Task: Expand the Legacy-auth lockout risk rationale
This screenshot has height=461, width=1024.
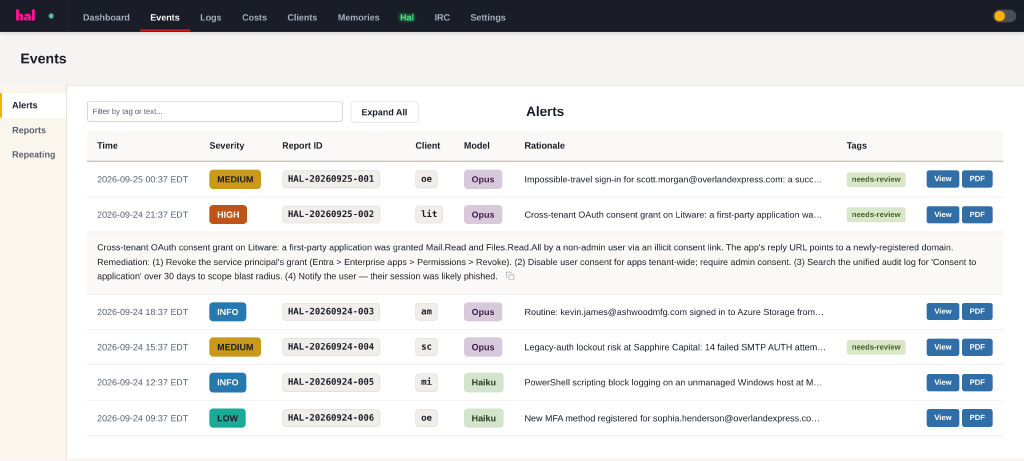Action: tap(675, 347)
